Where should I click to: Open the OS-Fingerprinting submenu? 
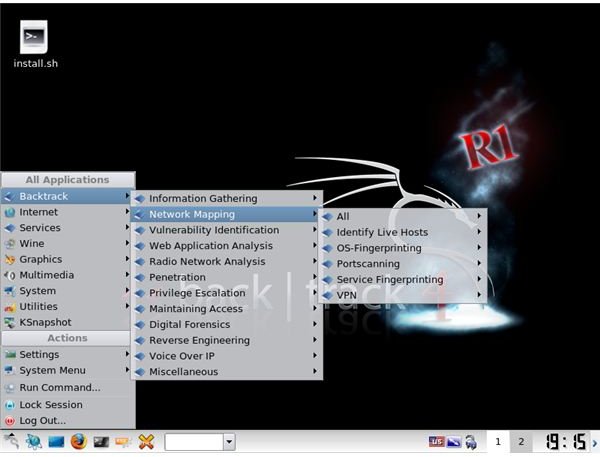(x=403, y=248)
